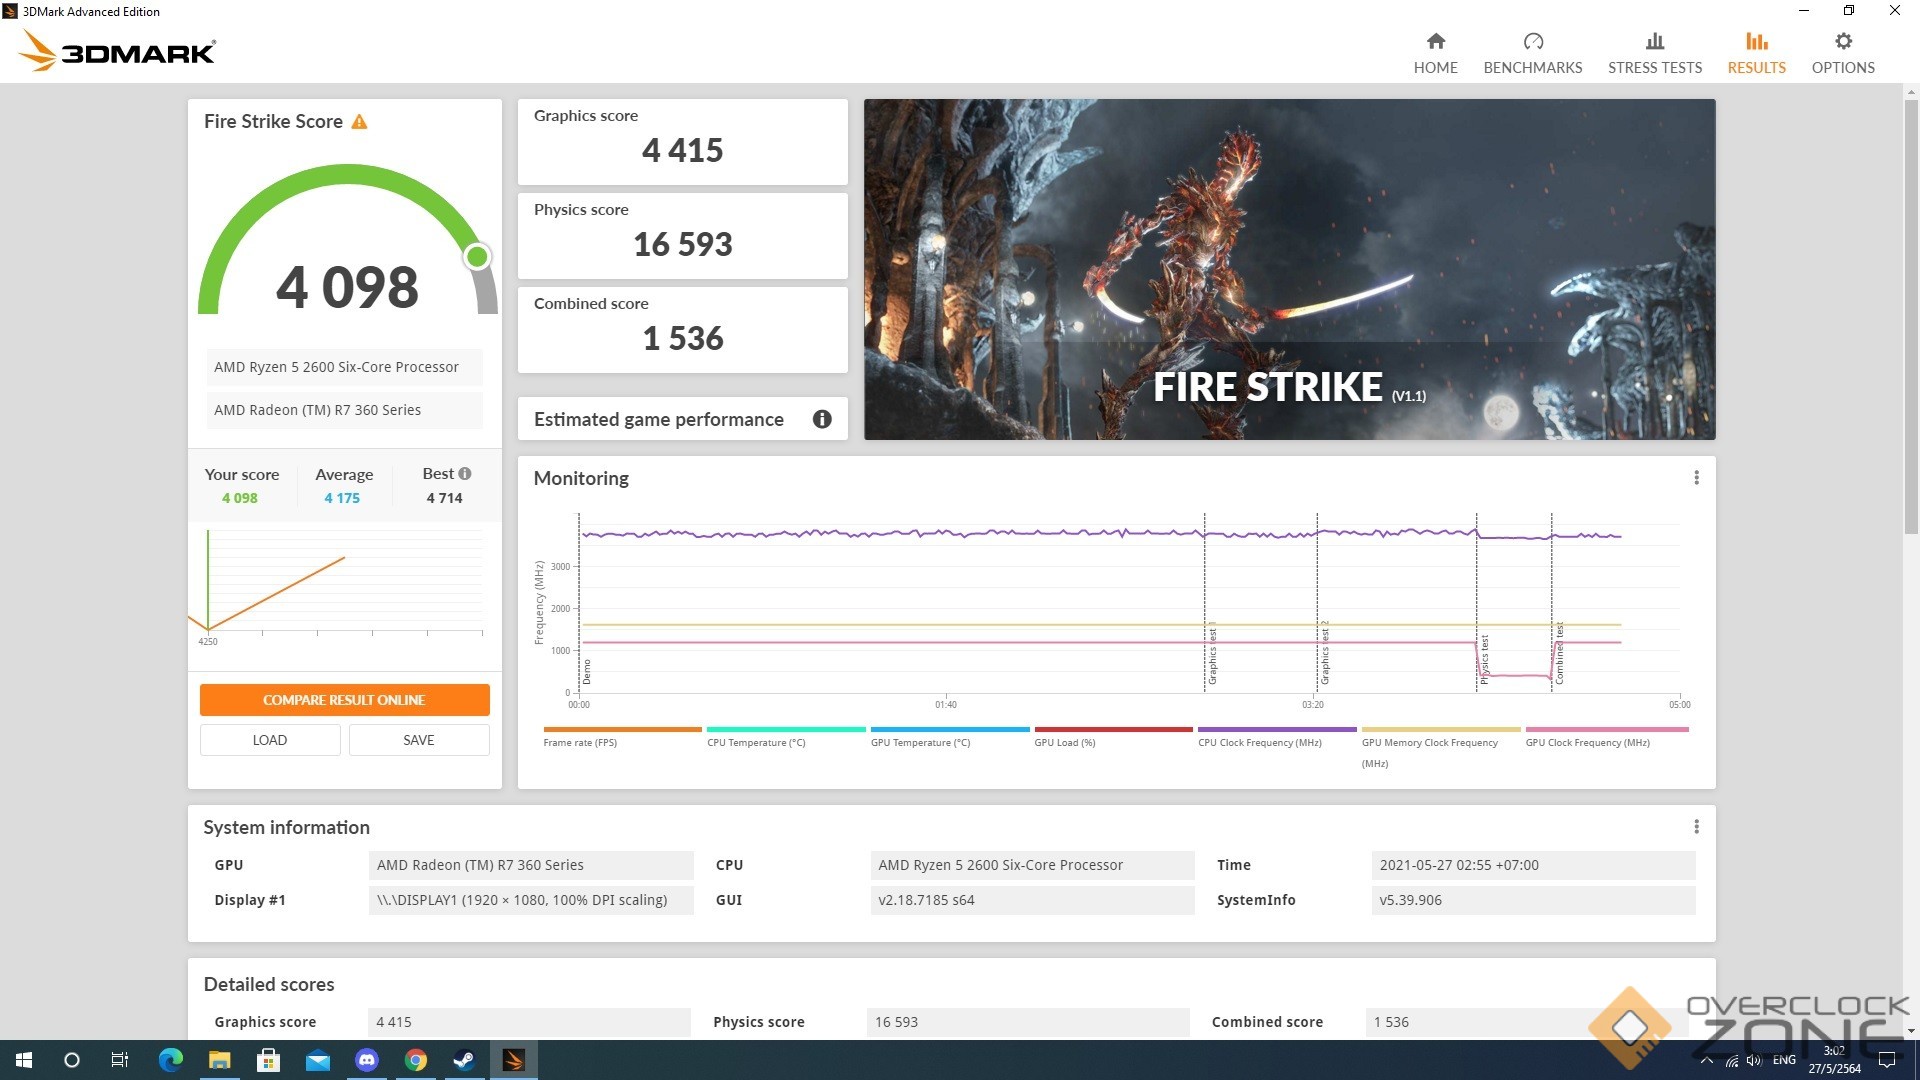Open the Monitoring panel three-dot menu
Screen dimensions: 1920x1080
click(x=1696, y=478)
